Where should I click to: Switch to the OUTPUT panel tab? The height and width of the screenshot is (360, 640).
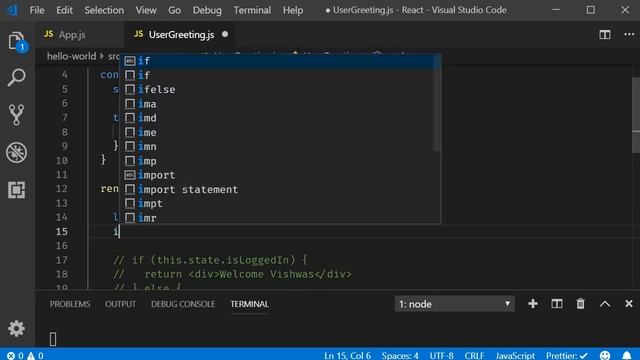(x=120, y=304)
